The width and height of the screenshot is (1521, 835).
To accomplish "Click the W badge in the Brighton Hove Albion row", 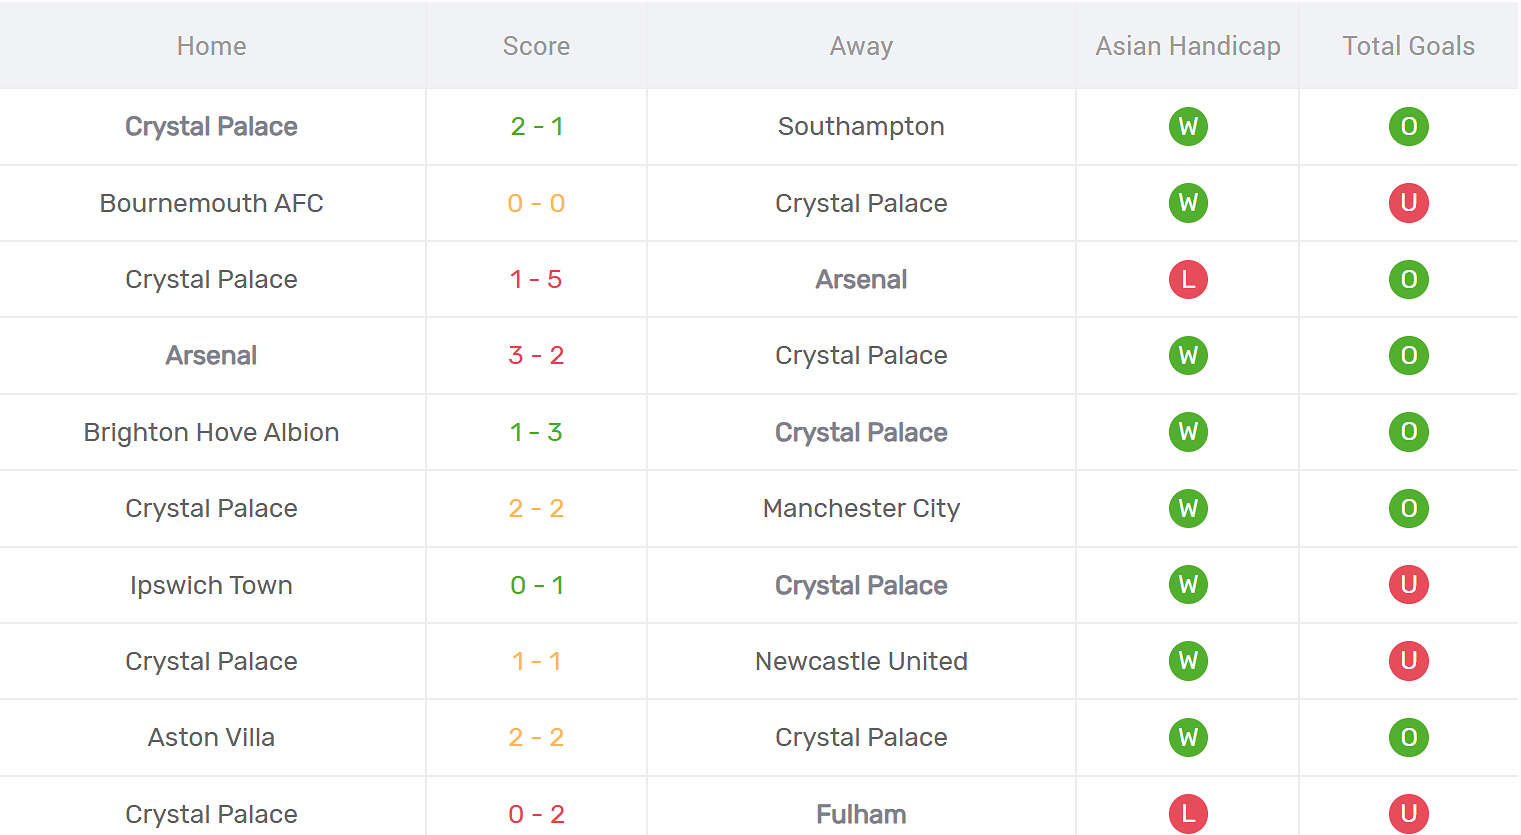I will click(1188, 432).
